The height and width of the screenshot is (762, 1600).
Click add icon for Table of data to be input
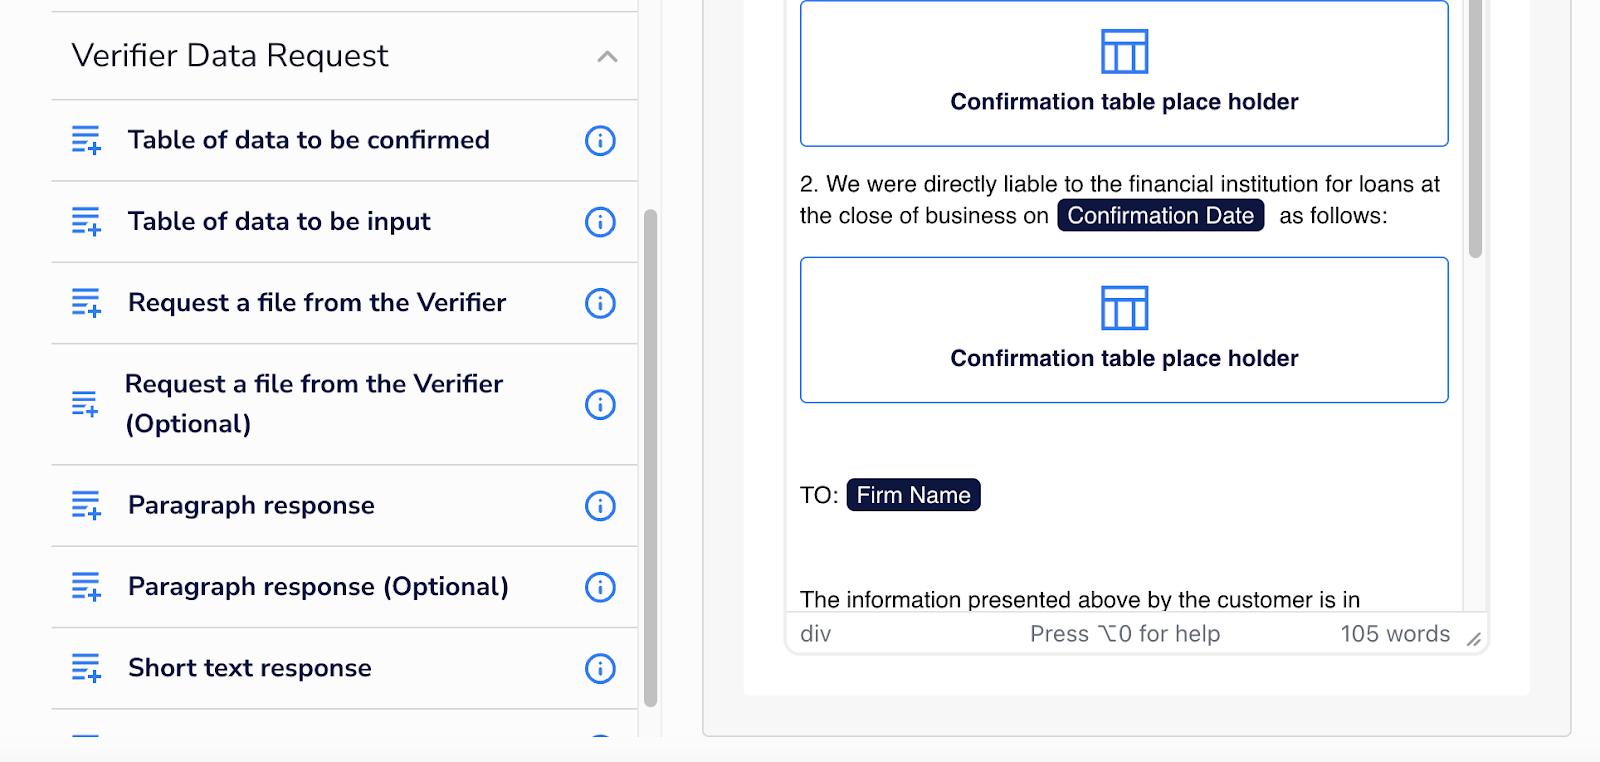[86, 222]
